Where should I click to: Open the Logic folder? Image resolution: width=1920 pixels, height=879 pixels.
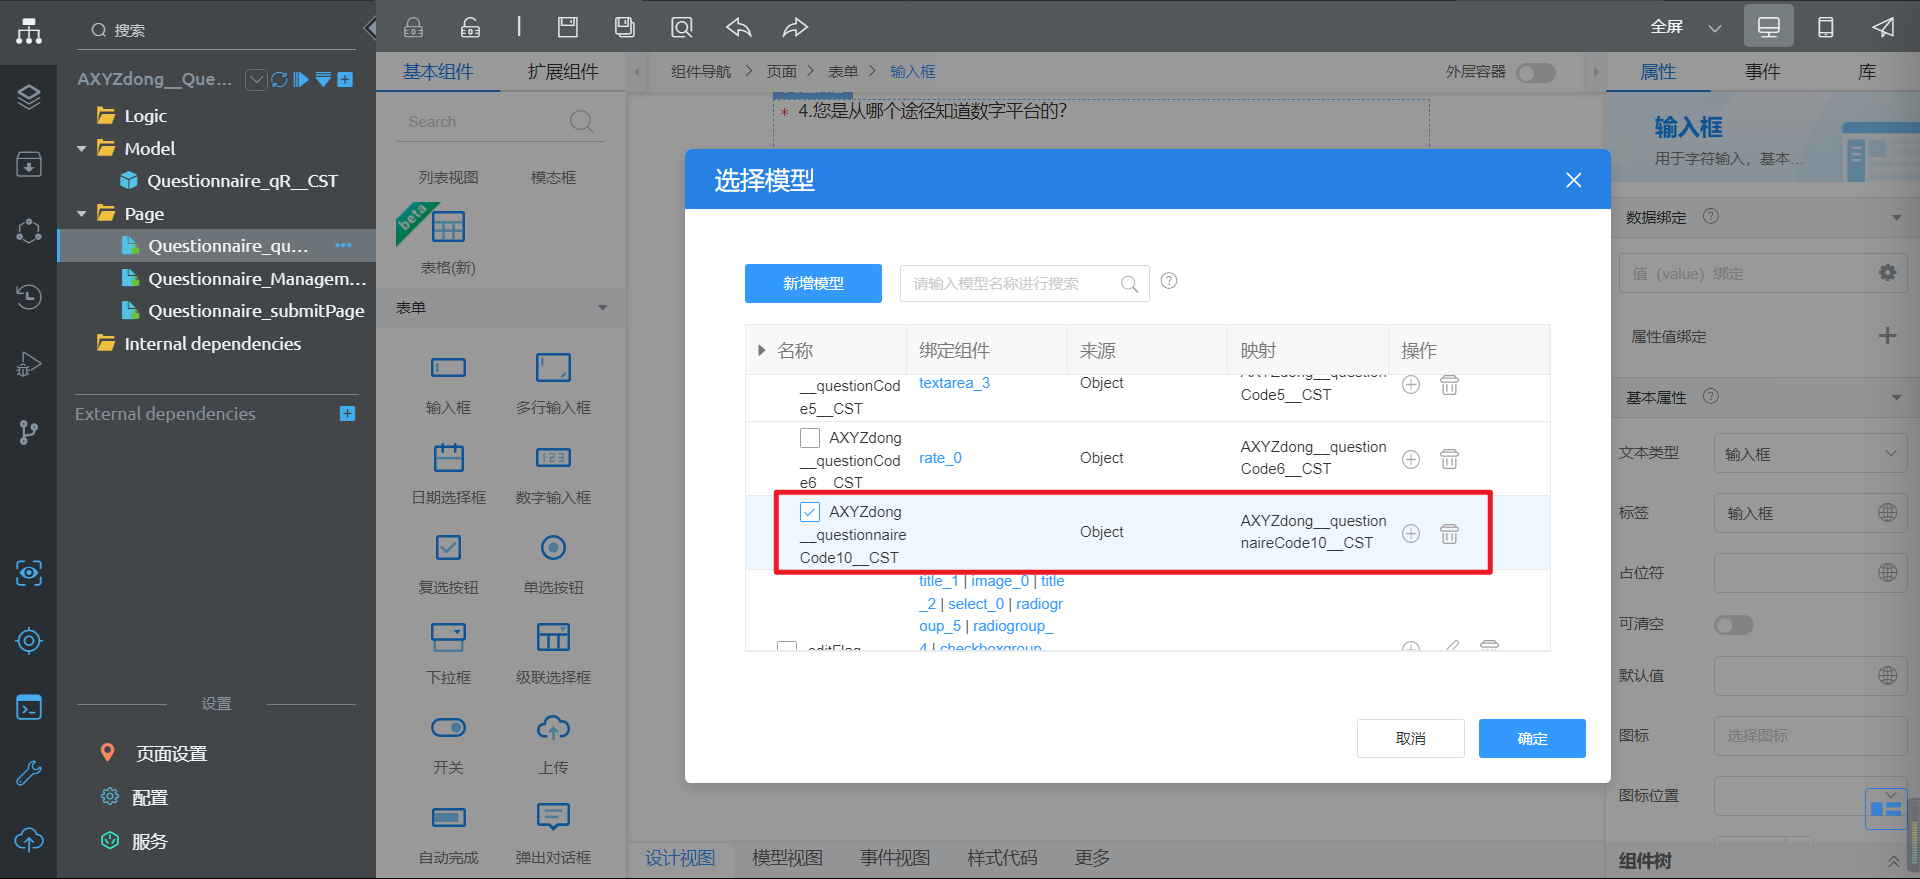click(145, 116)
